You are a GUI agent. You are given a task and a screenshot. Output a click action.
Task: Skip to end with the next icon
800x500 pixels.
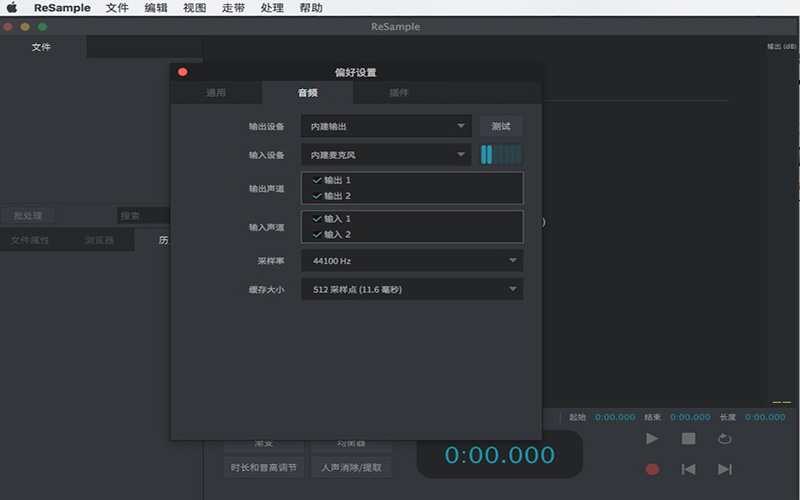[724, 469]
